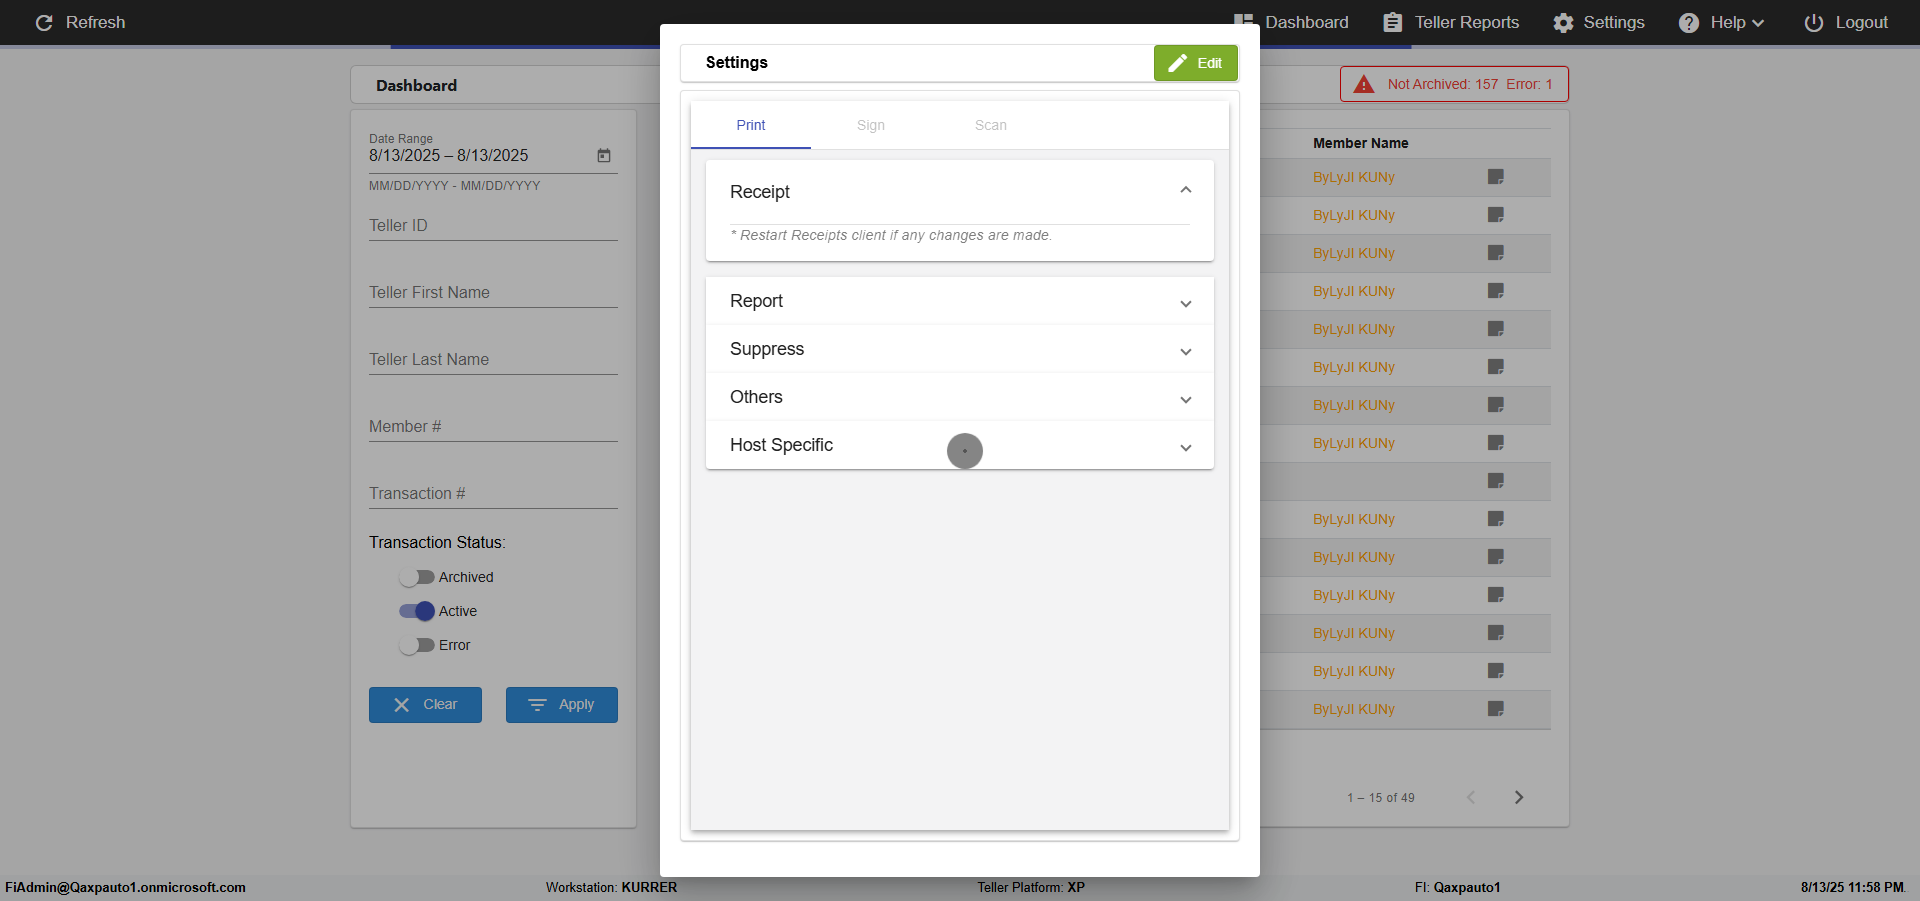The height and width of the screenshot is (901, 1920).
Task: Enable the Error transaction status switch
Action: tap(417, 645)
